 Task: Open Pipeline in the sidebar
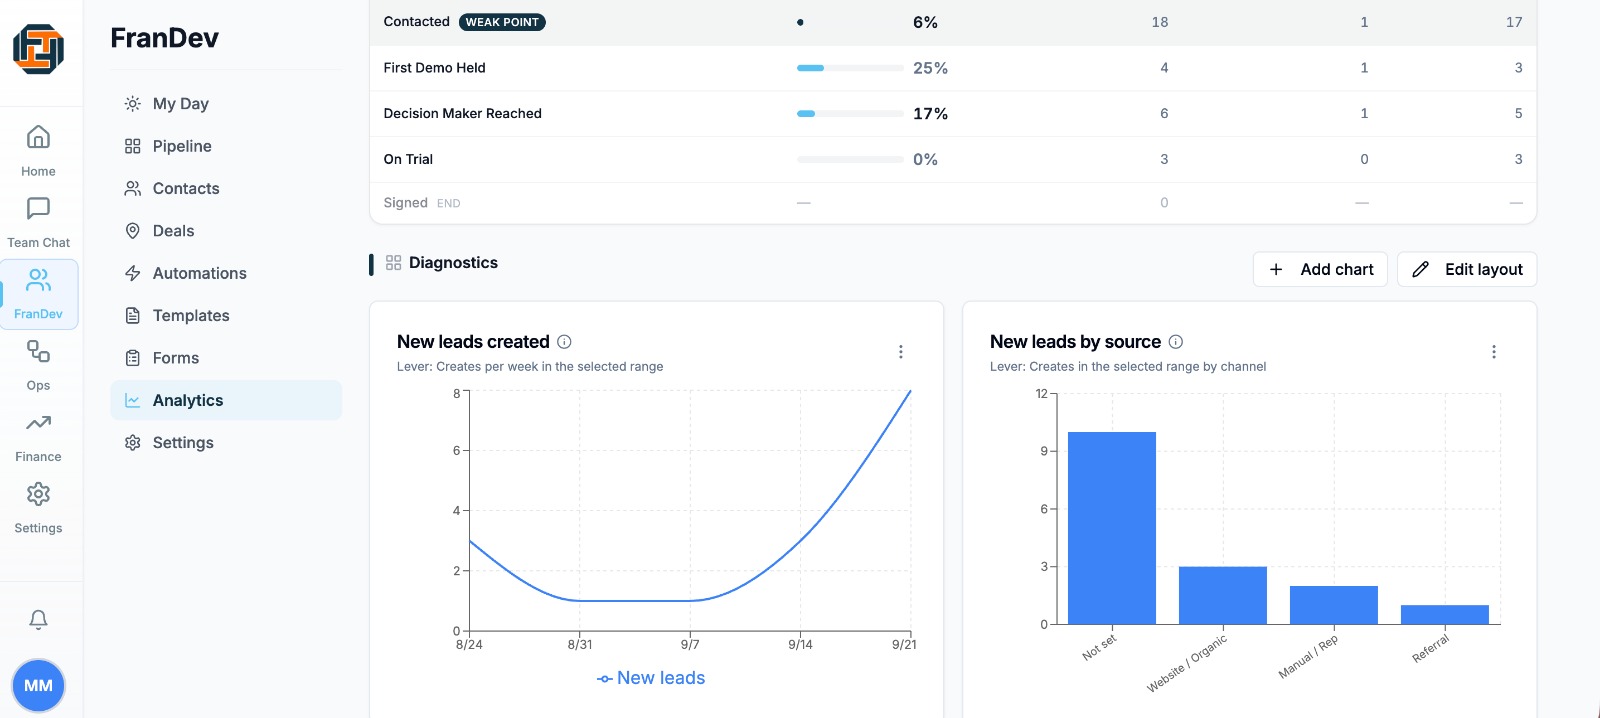(x=226, y=146)
